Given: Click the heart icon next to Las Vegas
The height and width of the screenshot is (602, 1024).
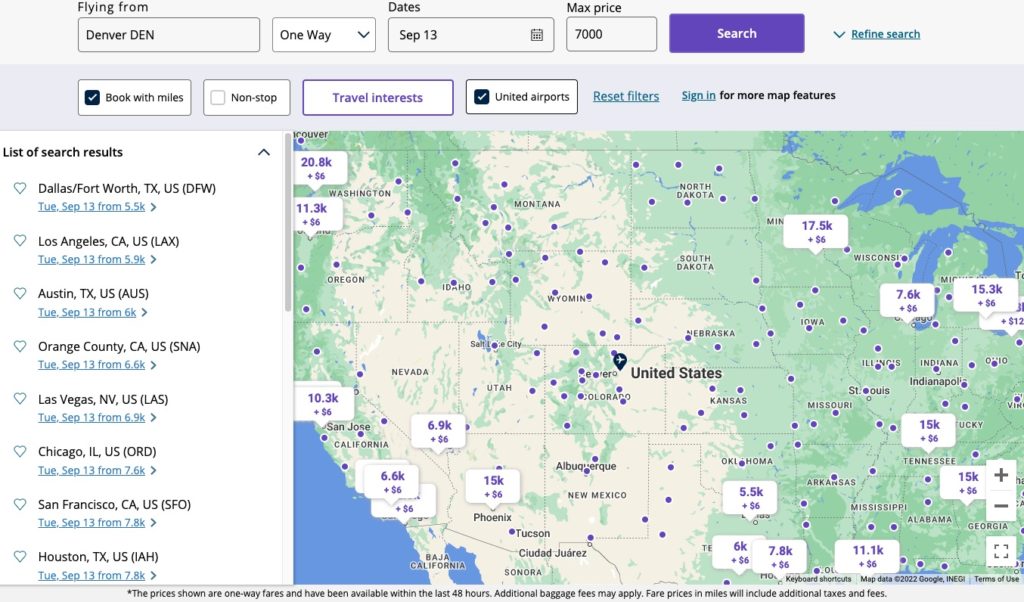Looking at the screenshot, I should 20,399.
